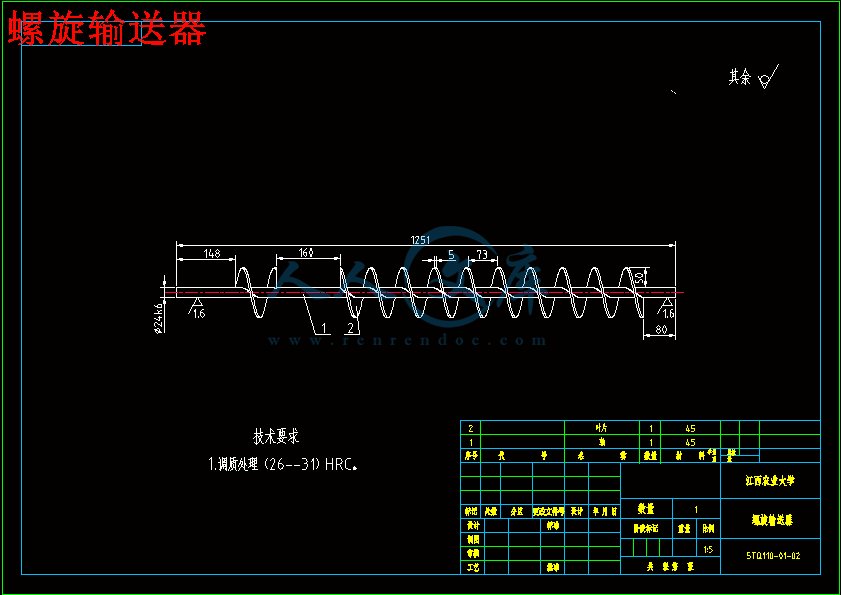Select the 调质处理 (26--31) HRC note

pyautogui.click(x=283, y=464)
